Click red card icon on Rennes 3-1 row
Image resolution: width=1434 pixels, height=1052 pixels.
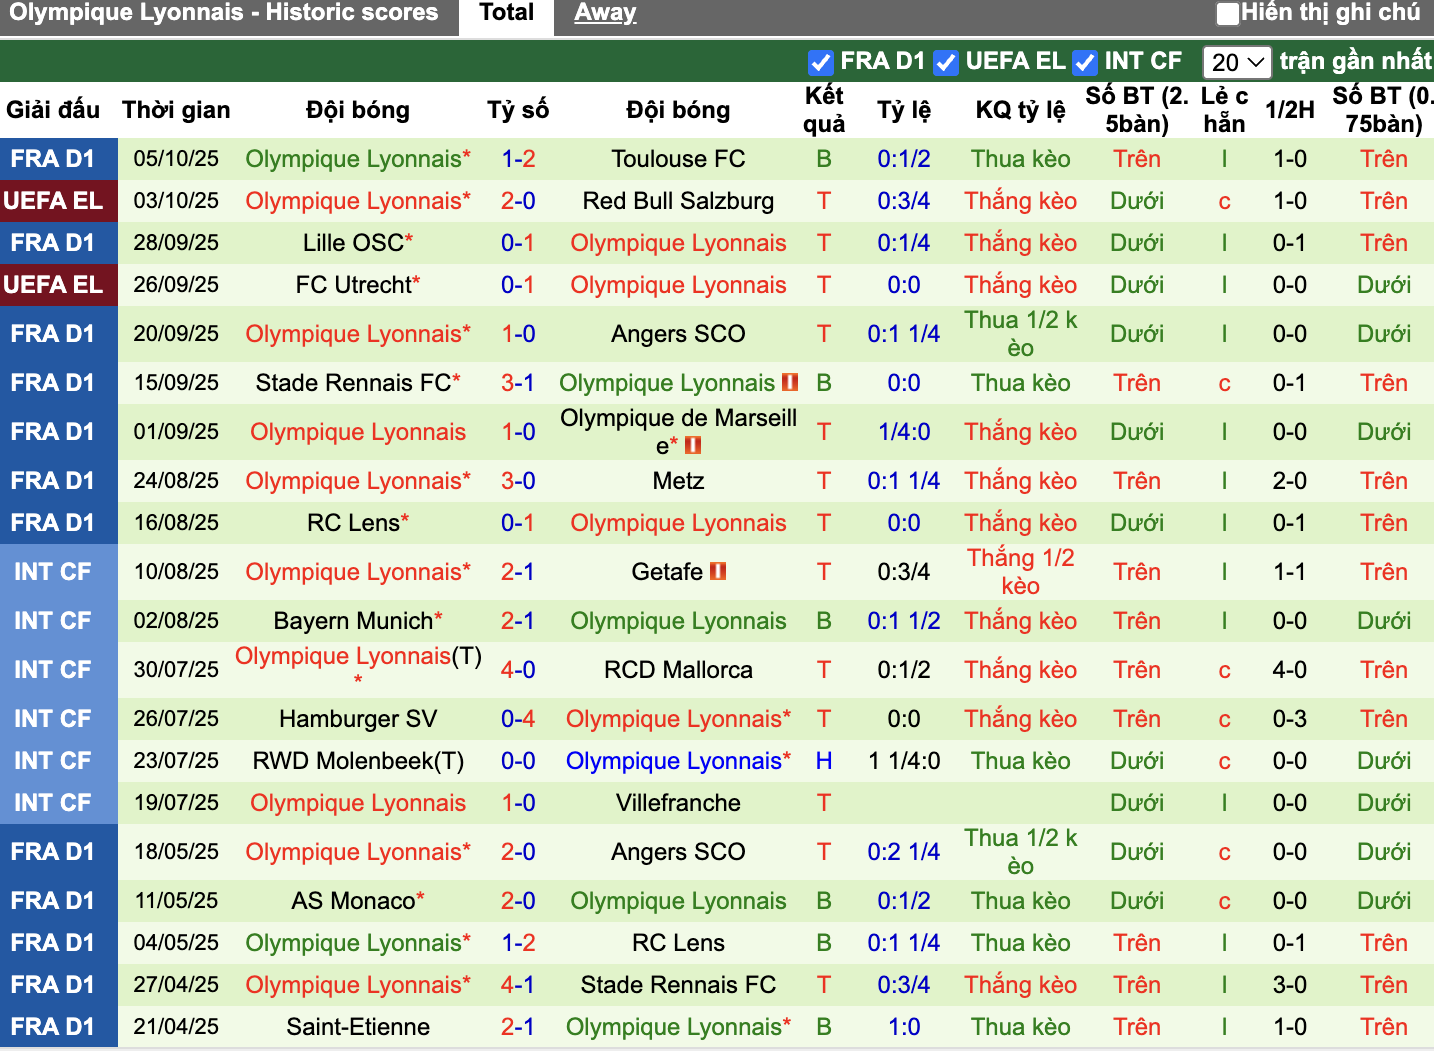tap(790, 383)
